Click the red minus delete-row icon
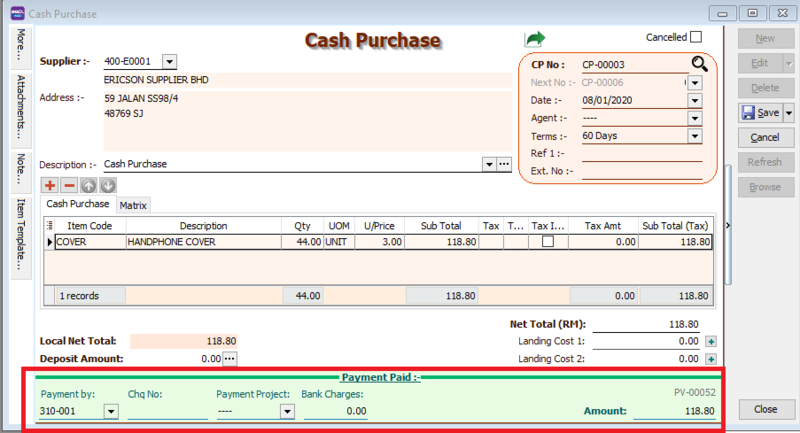 pyautogui.click(x=69, y=185)
